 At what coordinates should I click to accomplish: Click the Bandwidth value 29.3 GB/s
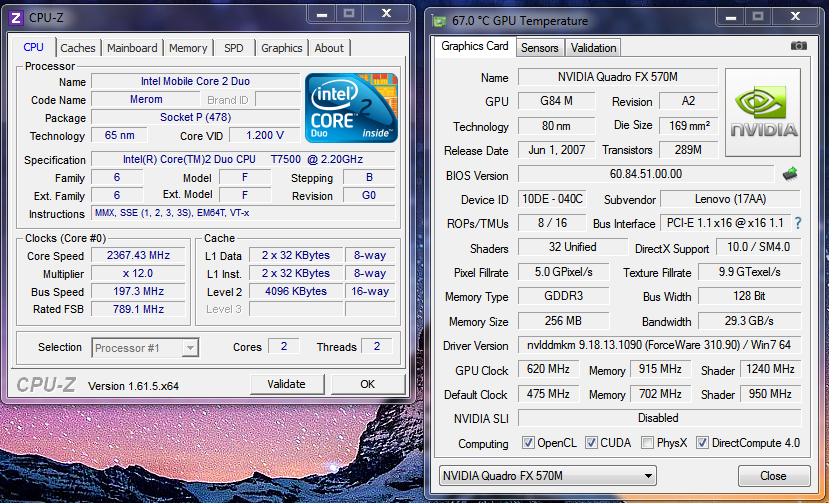tap(749, 321)
